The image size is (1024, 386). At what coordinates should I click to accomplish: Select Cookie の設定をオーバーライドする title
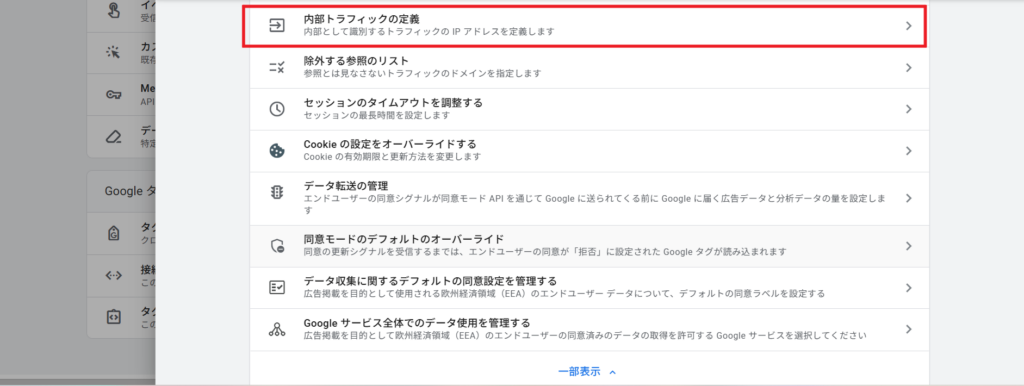390,144
